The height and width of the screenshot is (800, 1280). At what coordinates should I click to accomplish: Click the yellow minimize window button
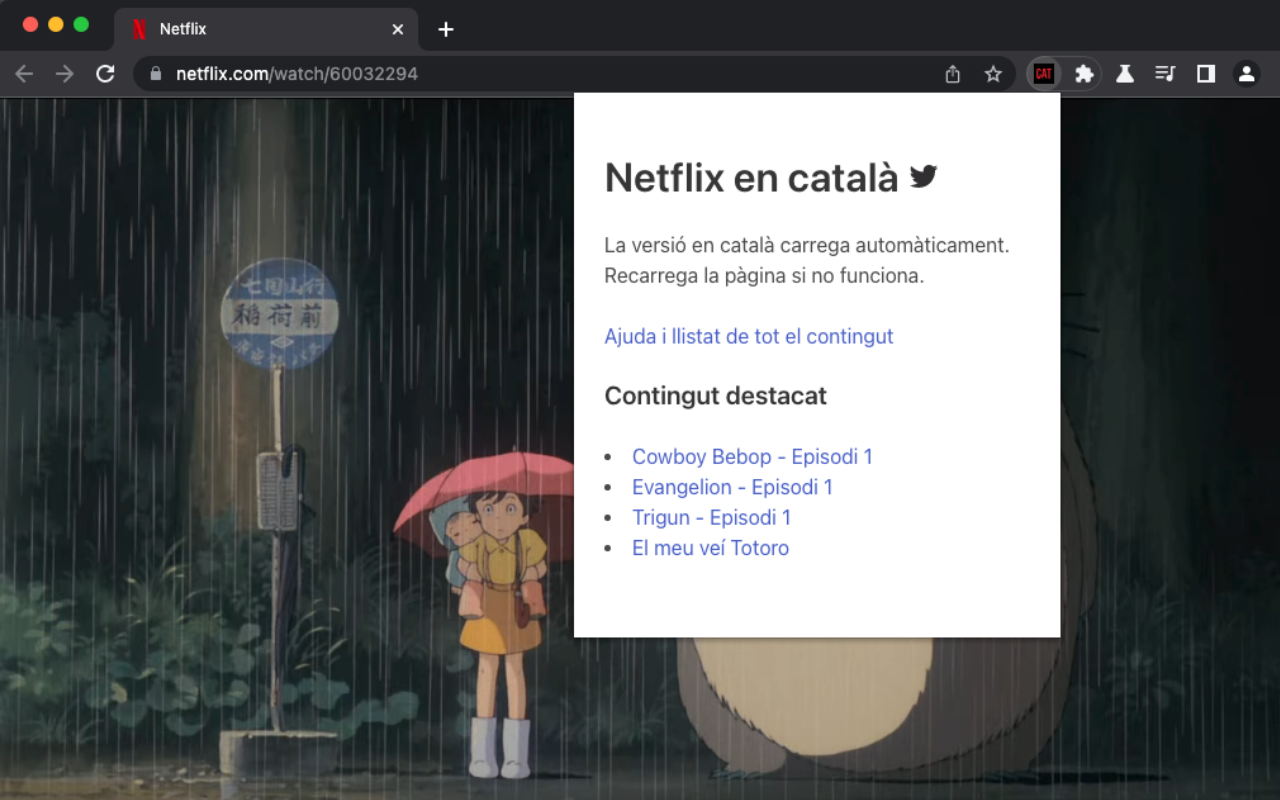56,25
